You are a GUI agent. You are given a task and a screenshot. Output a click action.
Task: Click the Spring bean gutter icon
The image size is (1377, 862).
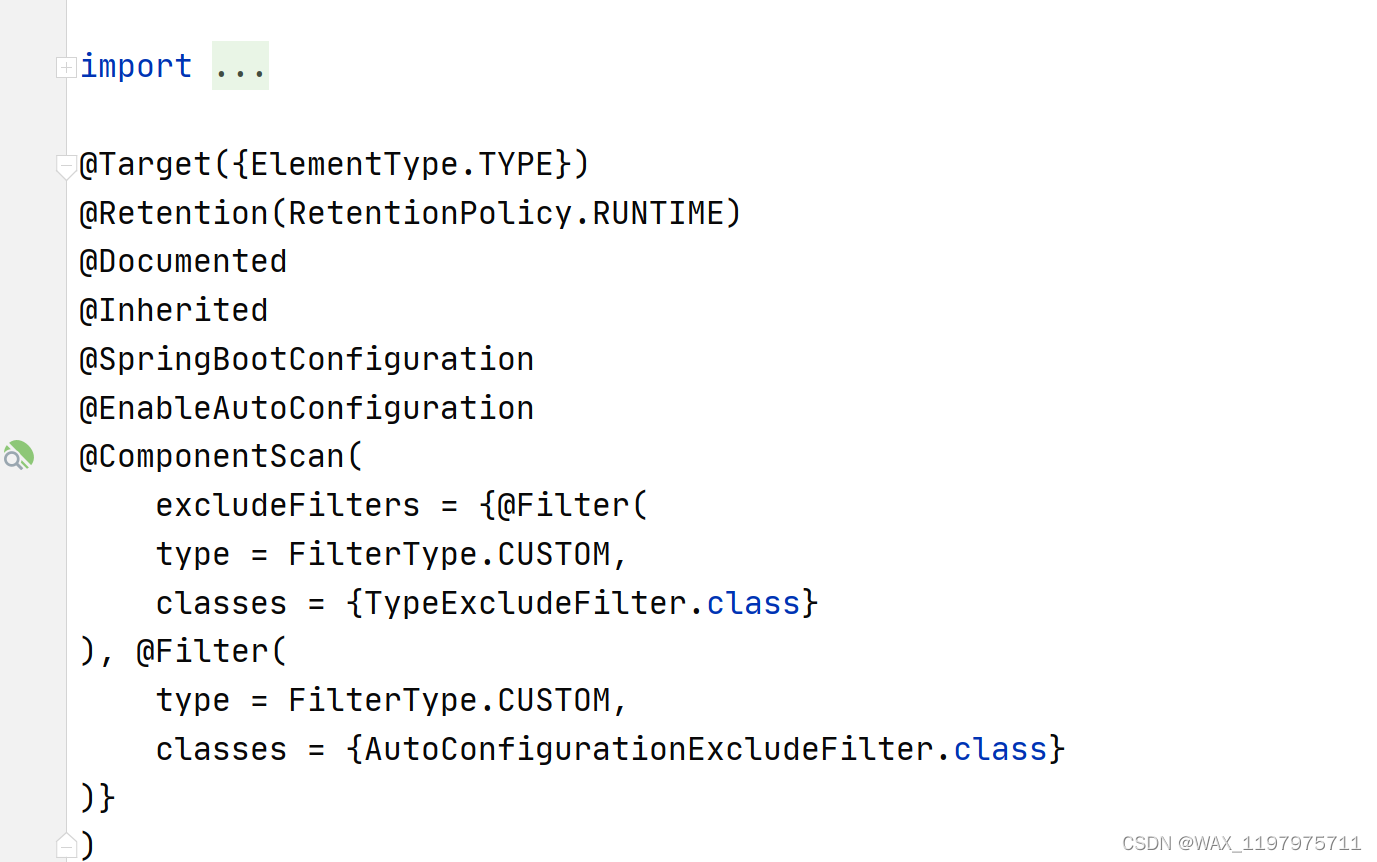pyautogui.click(x=18, y=456)
